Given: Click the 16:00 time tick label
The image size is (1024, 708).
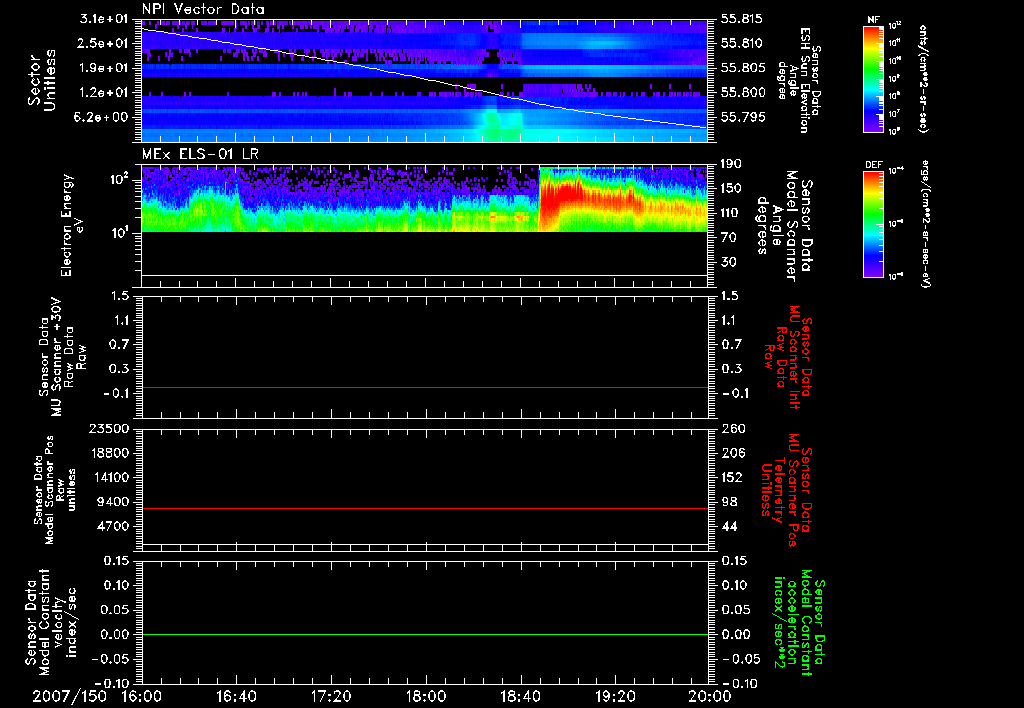Looking at the screenshot, I should tap(142, 696).
